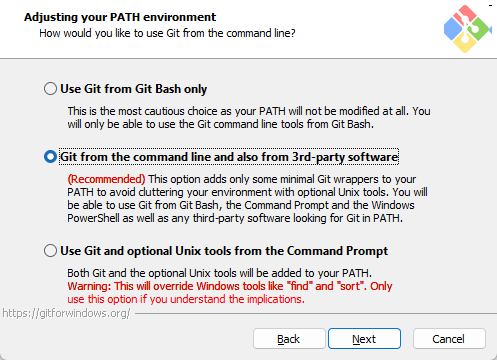The width and height of the screenshot is (497, 360).
Task: Click the 'most cautious choice' description text
Action: (249, 117)
